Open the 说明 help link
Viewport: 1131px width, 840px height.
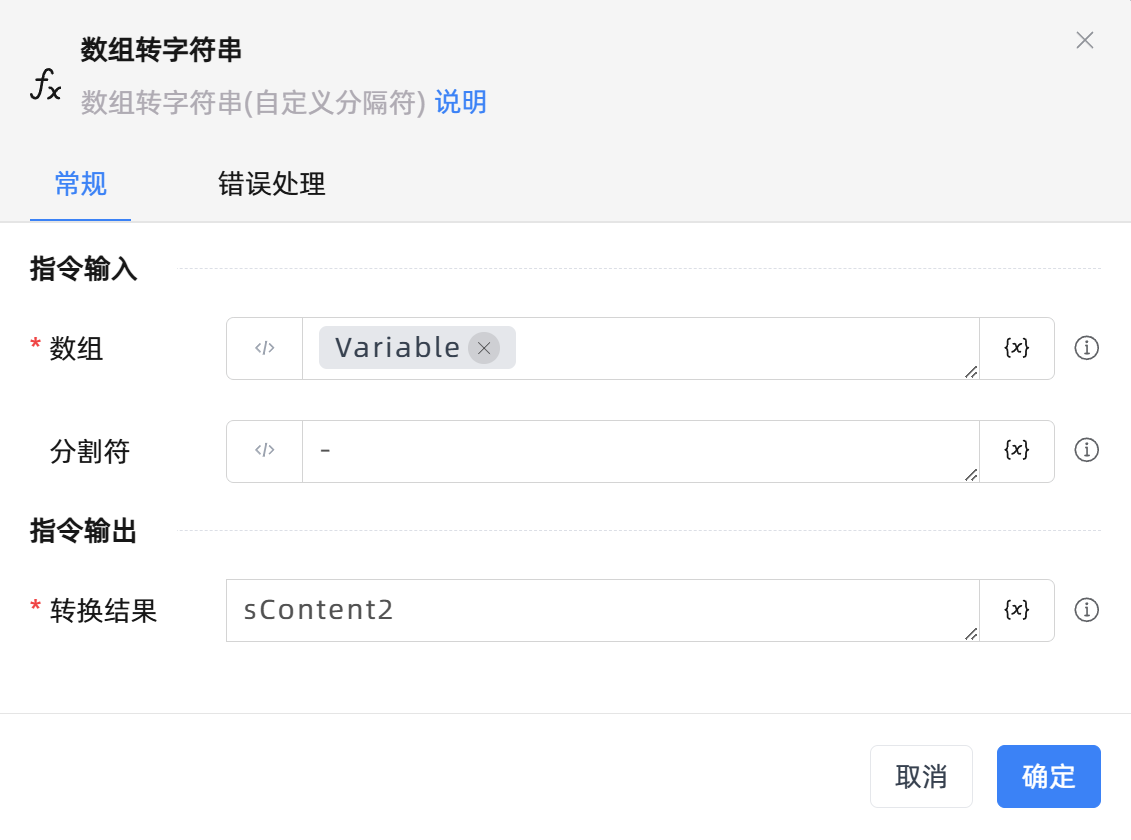click(461, 102)
